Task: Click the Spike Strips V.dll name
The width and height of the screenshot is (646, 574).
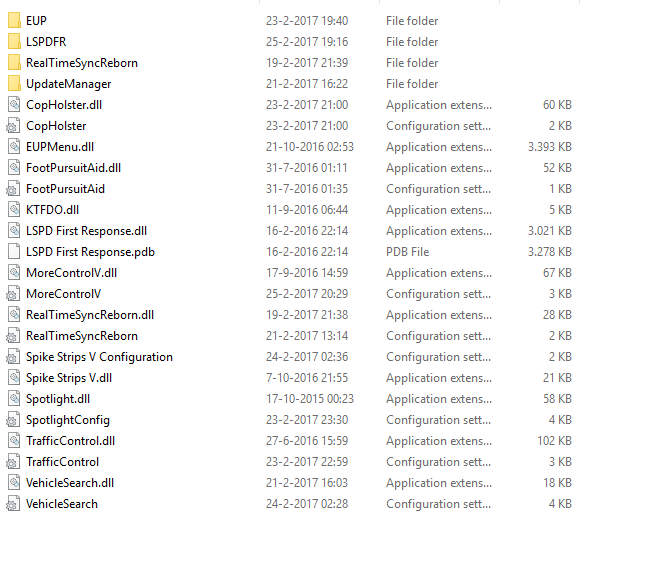Action: pyautogui.click(x=69, y=378)
